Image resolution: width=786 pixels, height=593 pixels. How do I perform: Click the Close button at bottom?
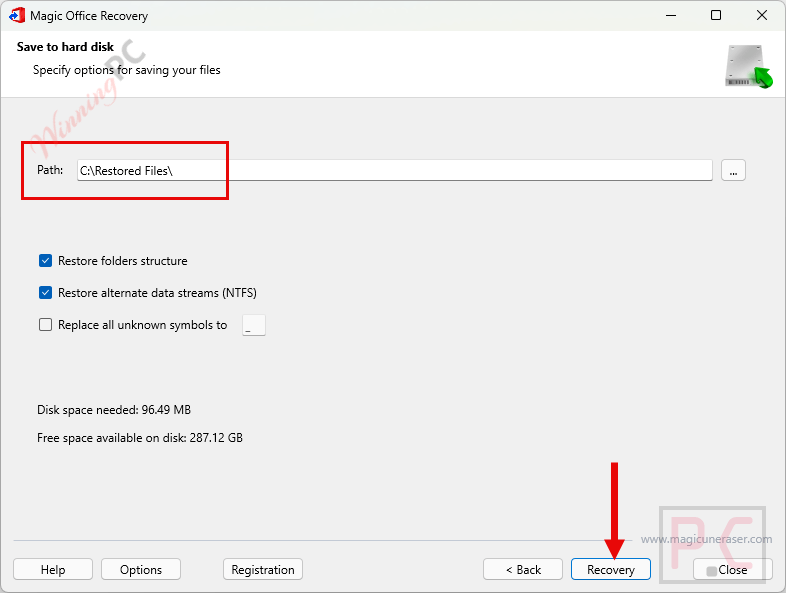[732, 569]
